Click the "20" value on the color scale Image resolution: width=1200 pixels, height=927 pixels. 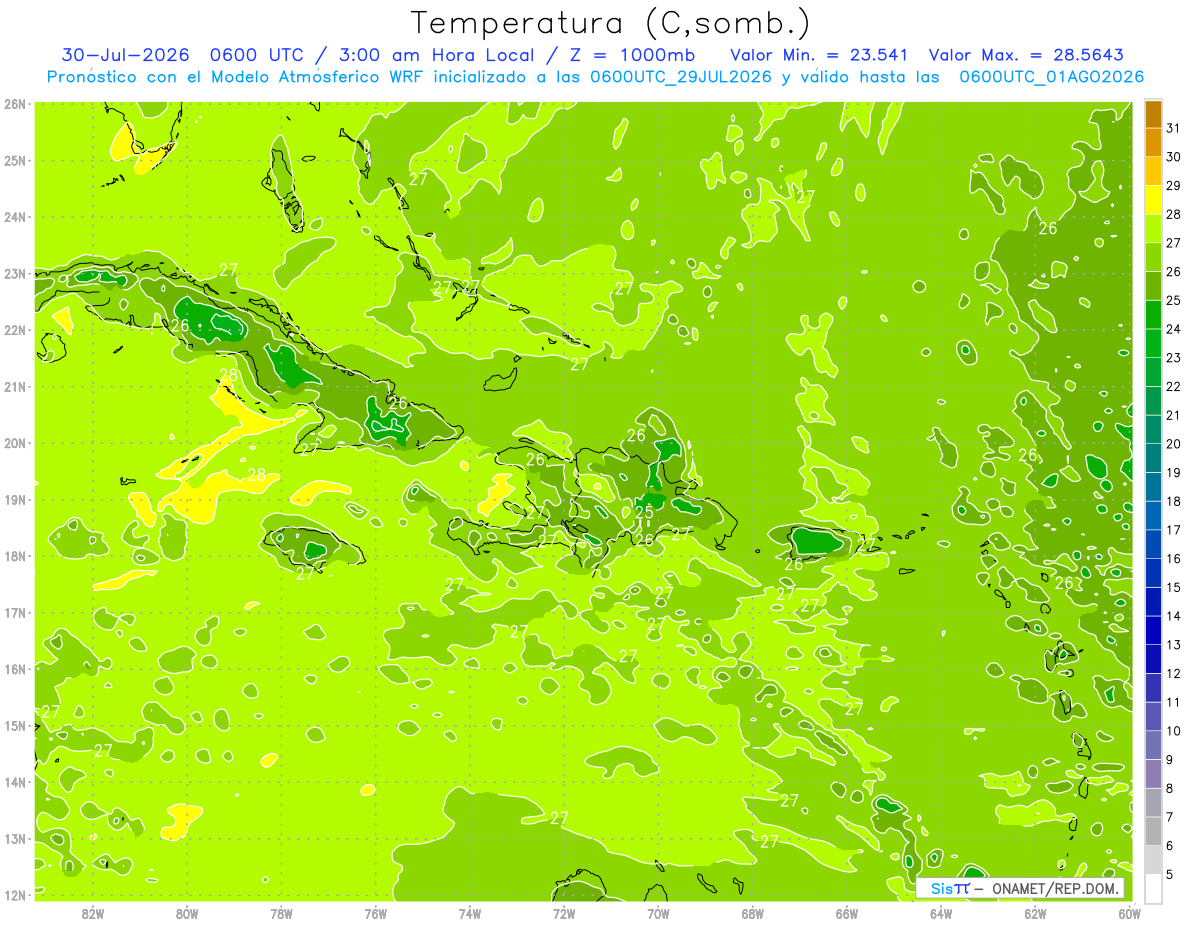tap(1174, 444)
